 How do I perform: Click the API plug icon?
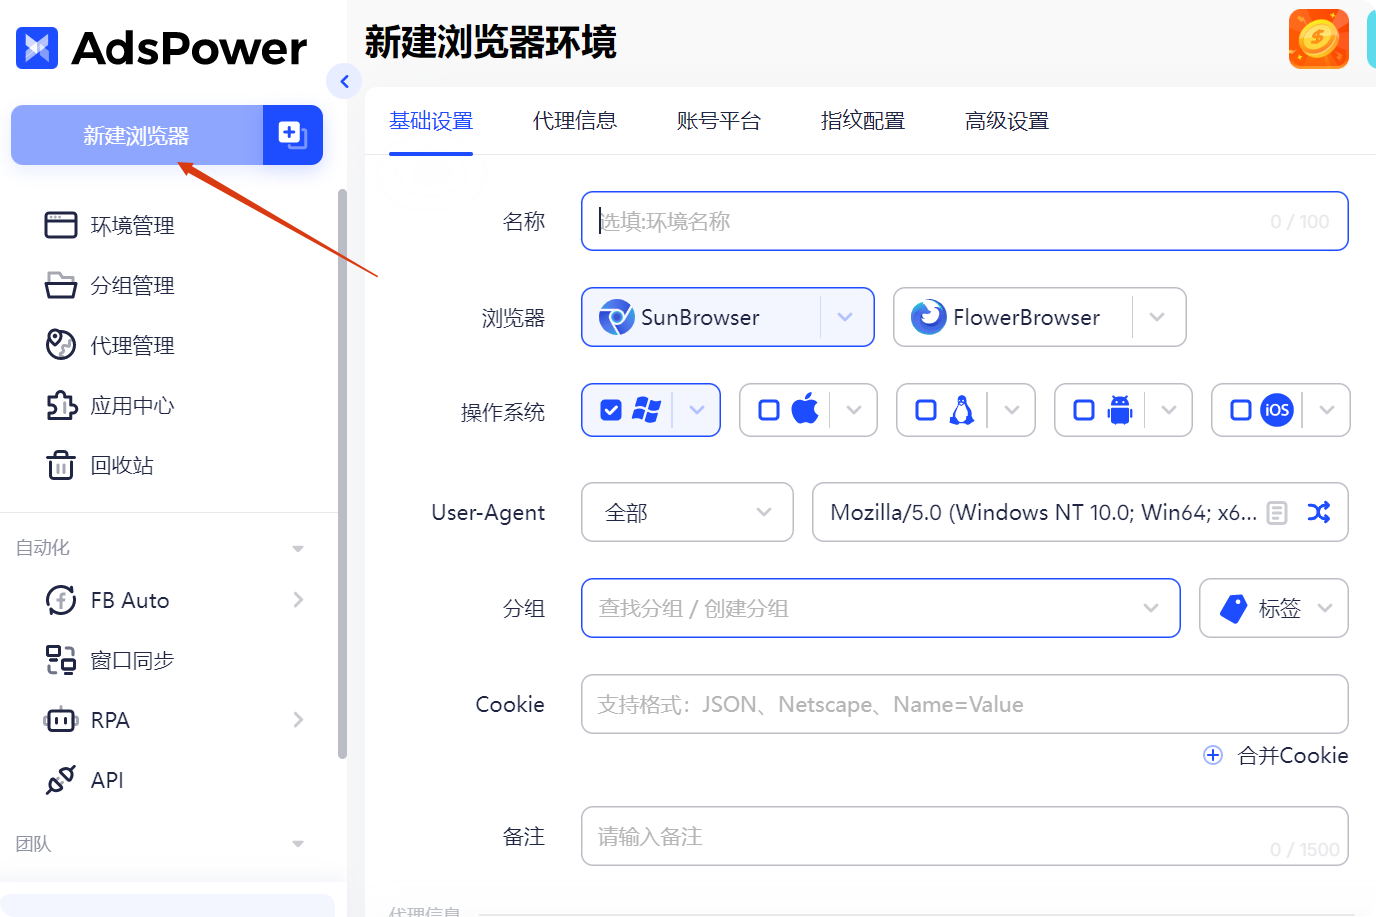pos(61,780)
